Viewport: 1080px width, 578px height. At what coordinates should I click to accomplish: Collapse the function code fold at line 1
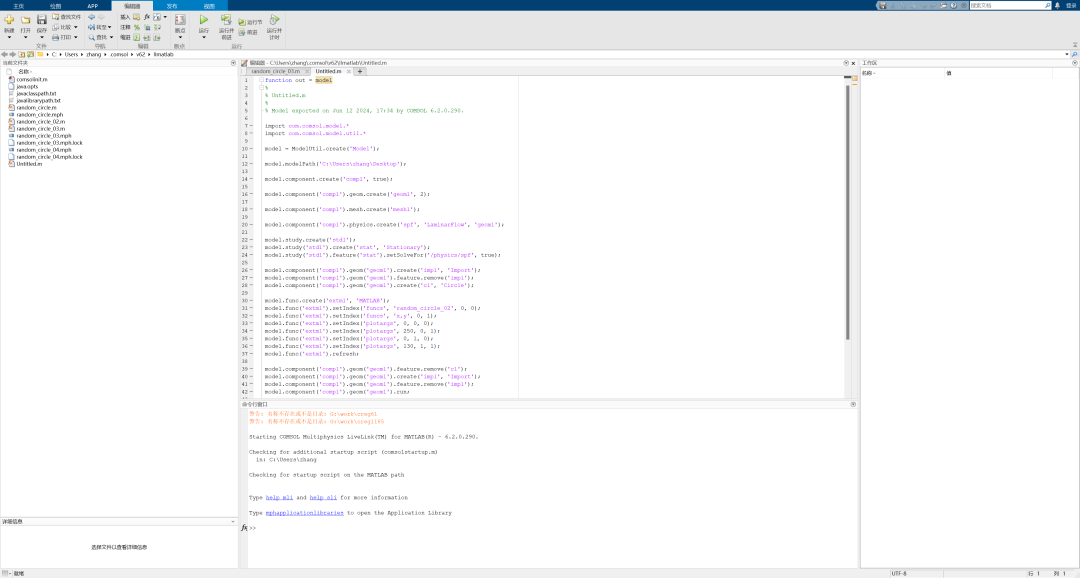[x=260, y=80]
